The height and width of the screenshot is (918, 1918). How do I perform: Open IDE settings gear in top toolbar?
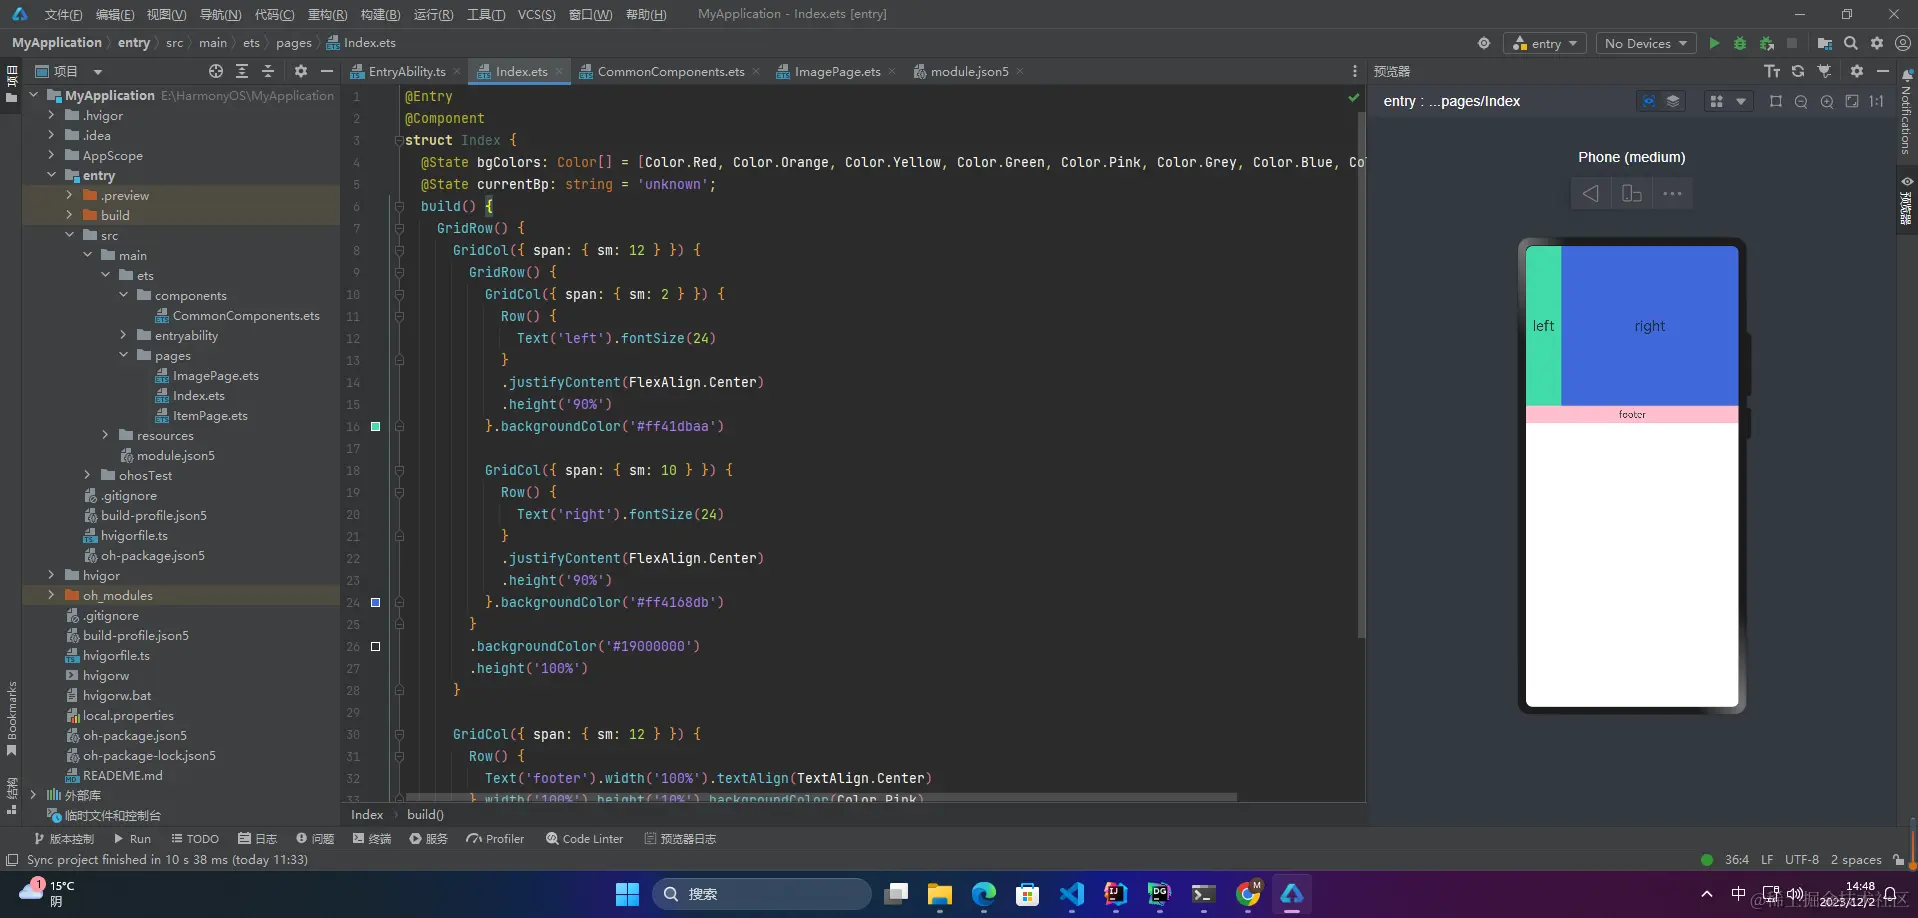coord(1877,43)
